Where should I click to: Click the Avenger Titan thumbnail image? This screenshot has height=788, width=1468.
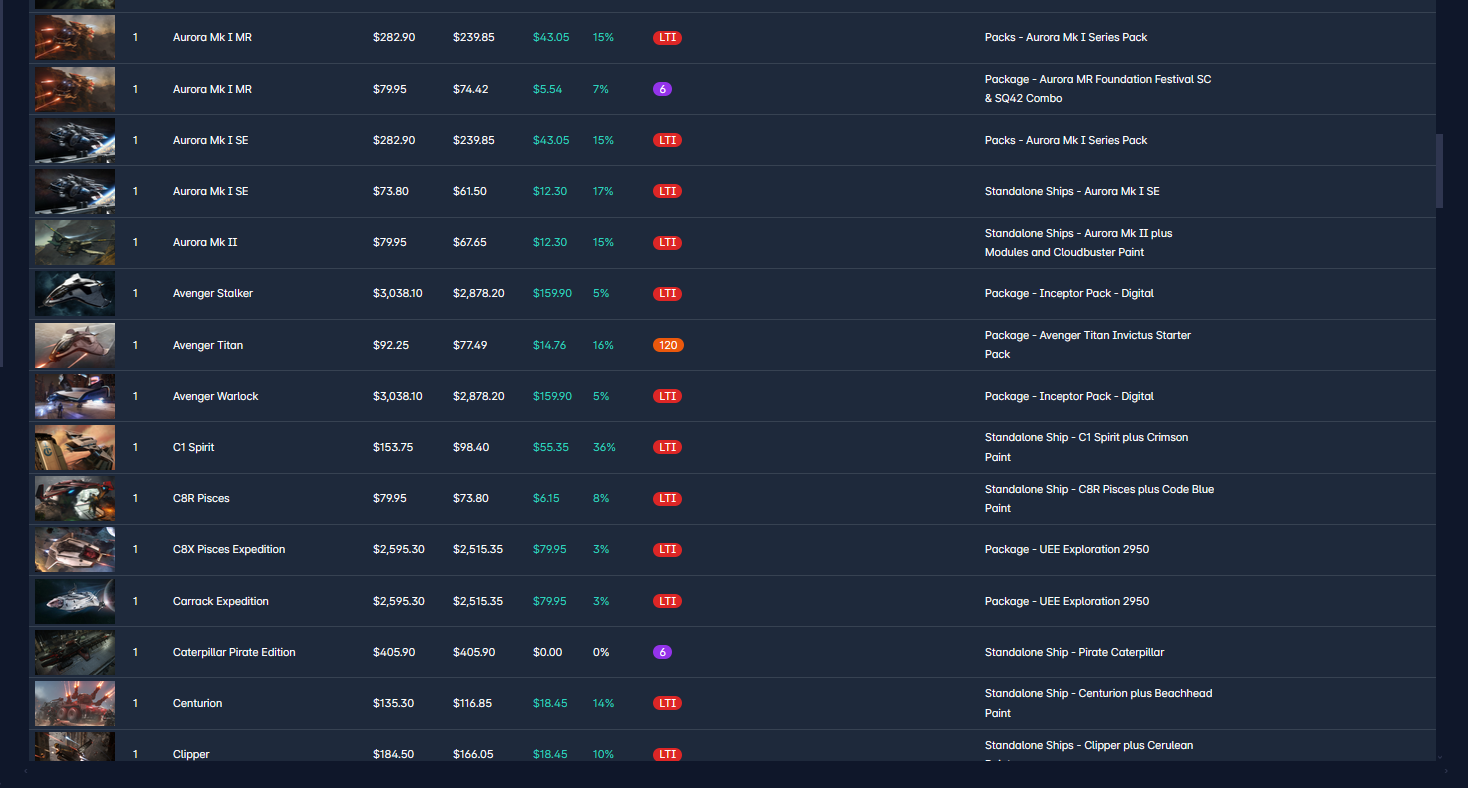pyautogui.click(x=75, y=345)
